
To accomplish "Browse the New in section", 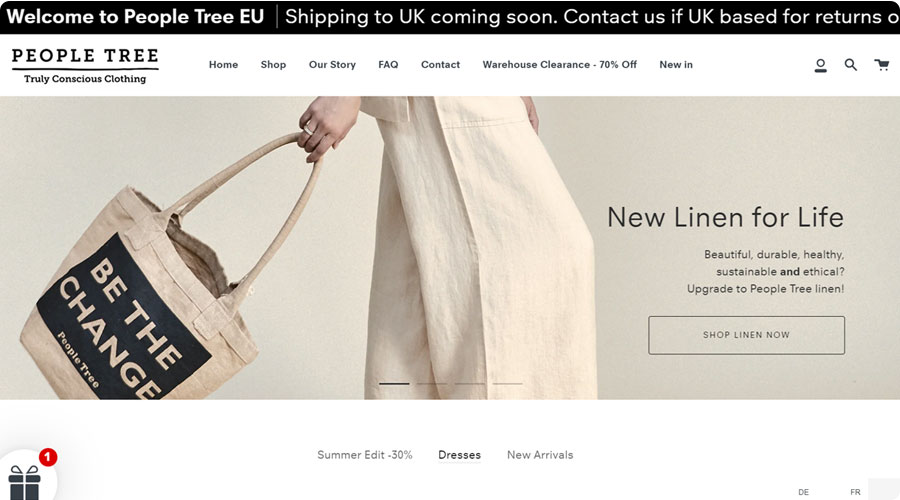I will click(x=676, y=65).
